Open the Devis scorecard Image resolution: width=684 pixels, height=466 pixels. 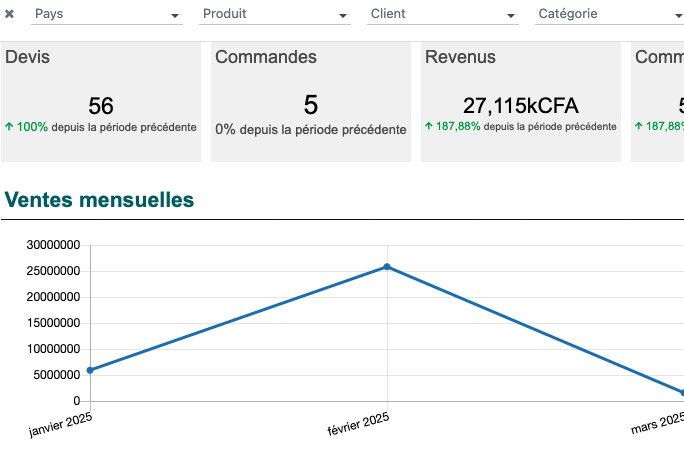(x=101, y=102)
